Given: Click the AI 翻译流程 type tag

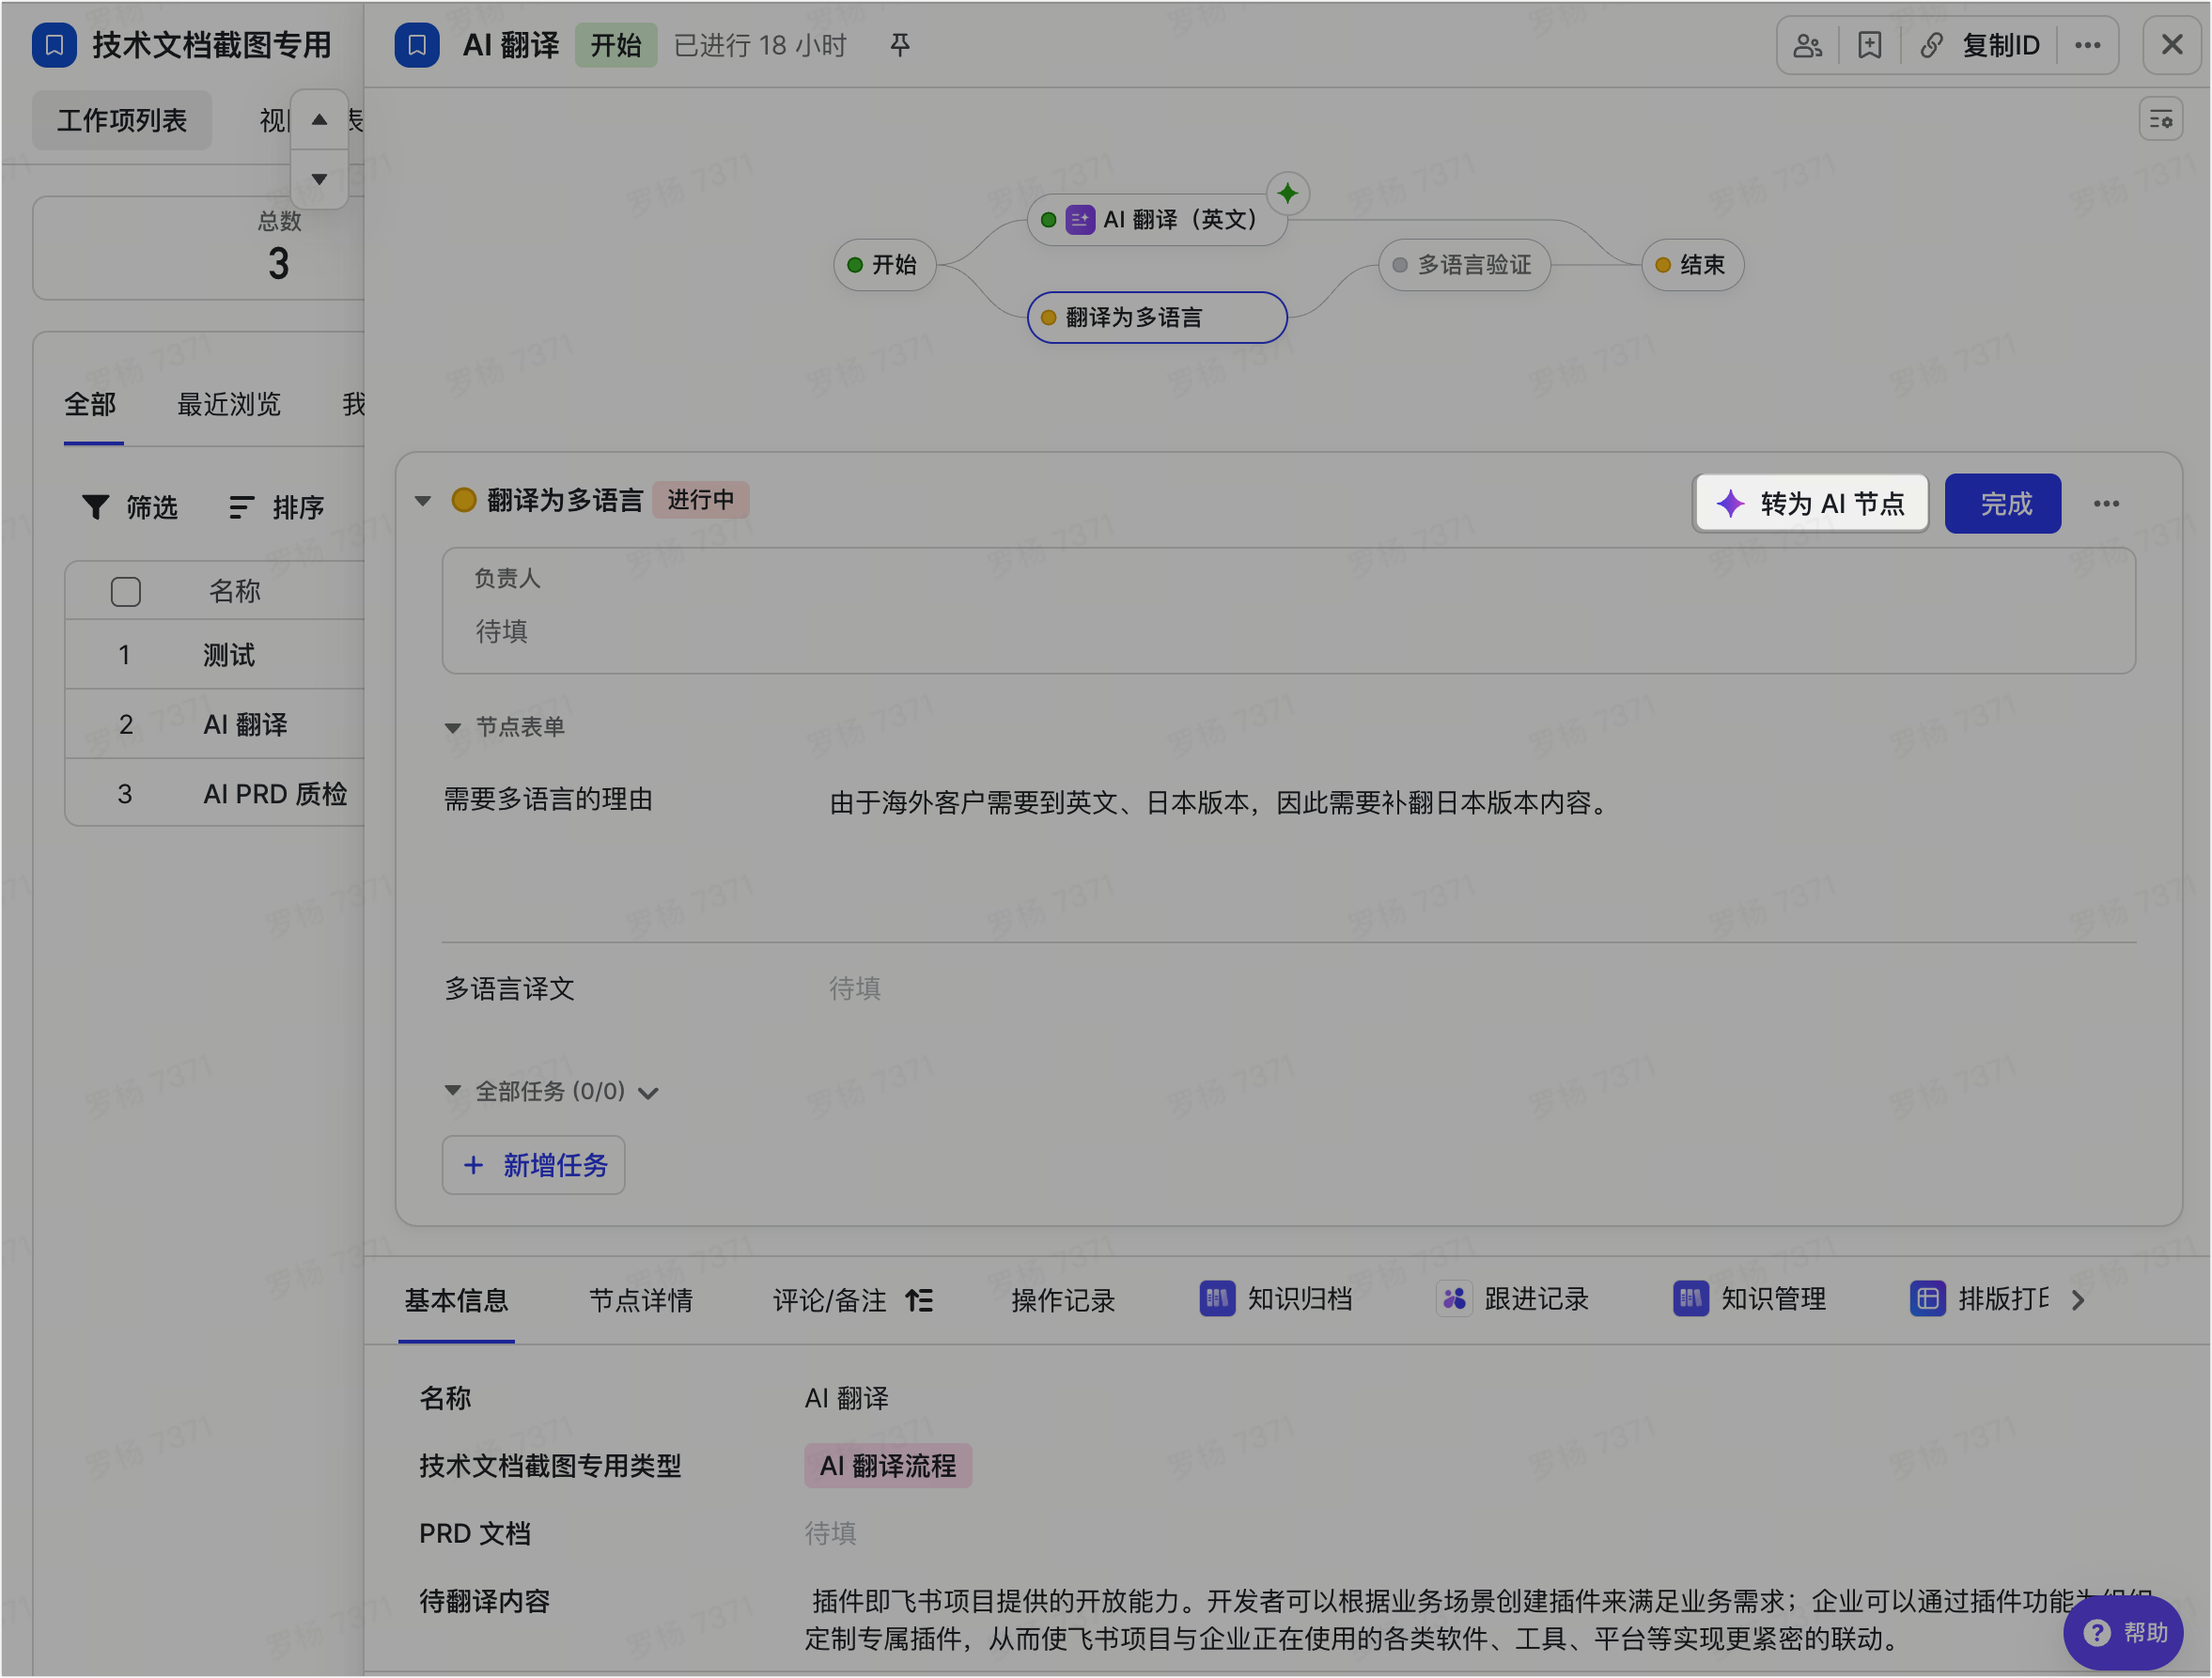Looking at the screenshot, I should pos(888,1467).
